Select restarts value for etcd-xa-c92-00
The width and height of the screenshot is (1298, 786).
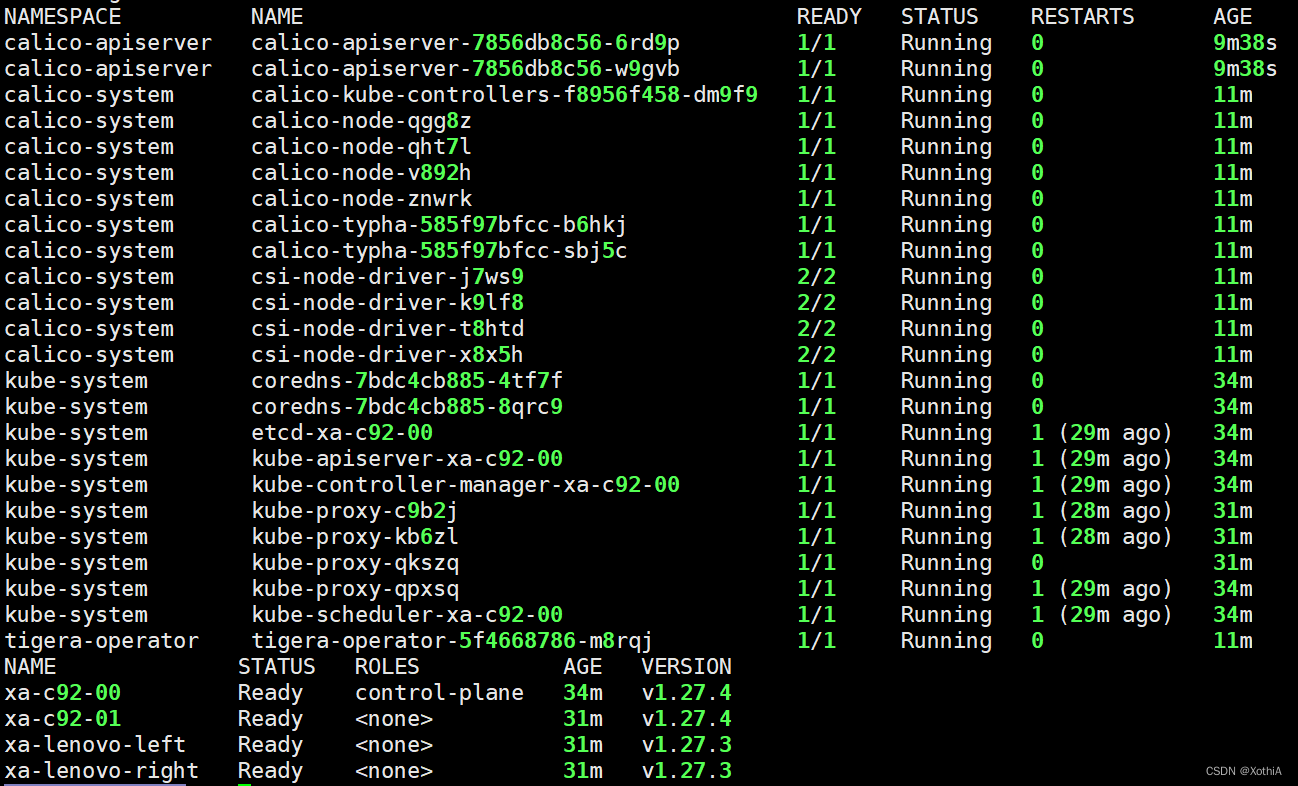1102,433
